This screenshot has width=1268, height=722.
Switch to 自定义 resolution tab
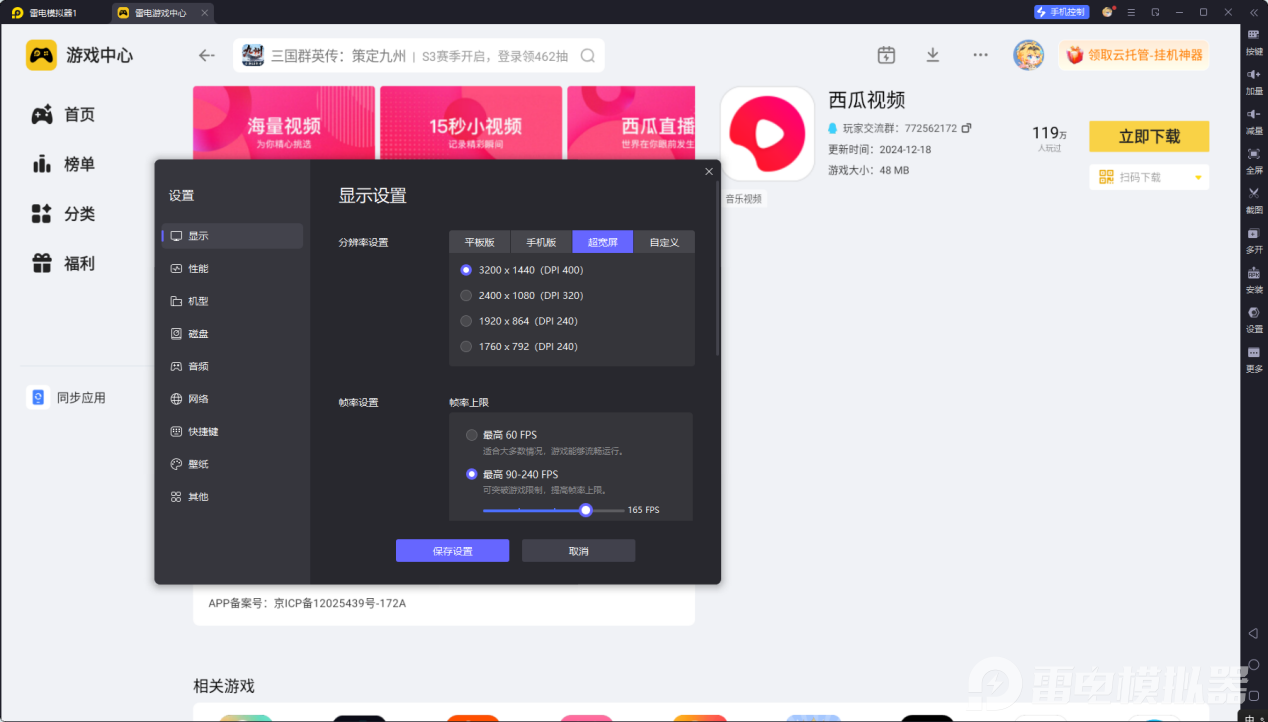[x=664, y=242]
